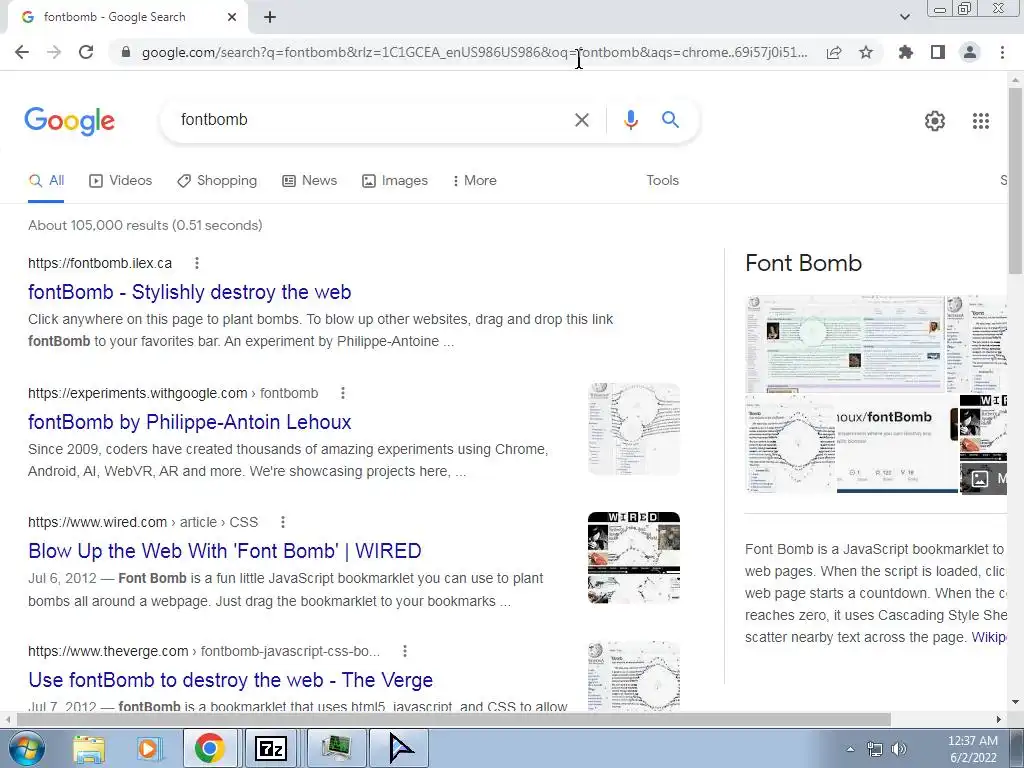Select the All results tab

click(46, 181)
